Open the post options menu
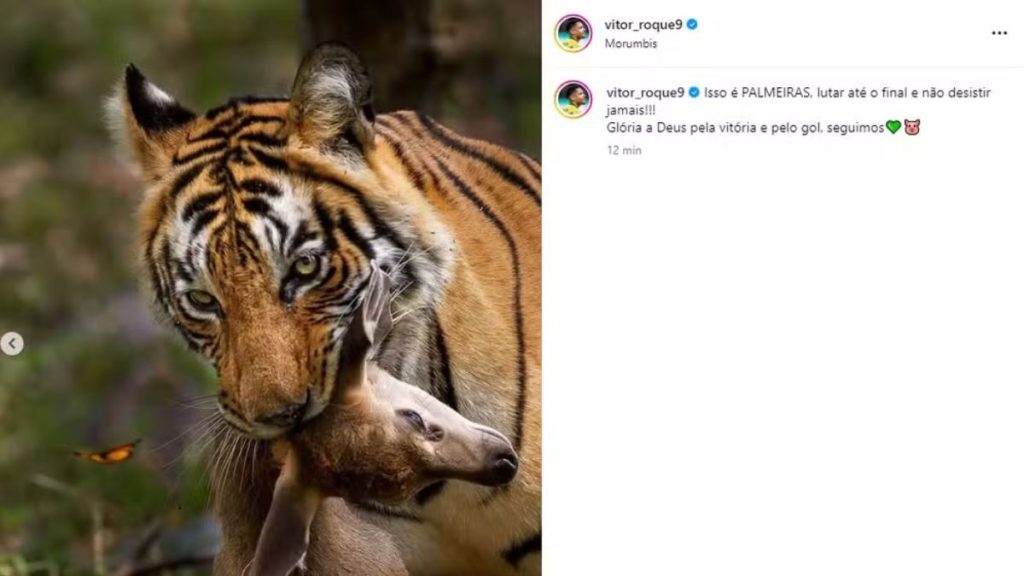 (x=998, y=32)
